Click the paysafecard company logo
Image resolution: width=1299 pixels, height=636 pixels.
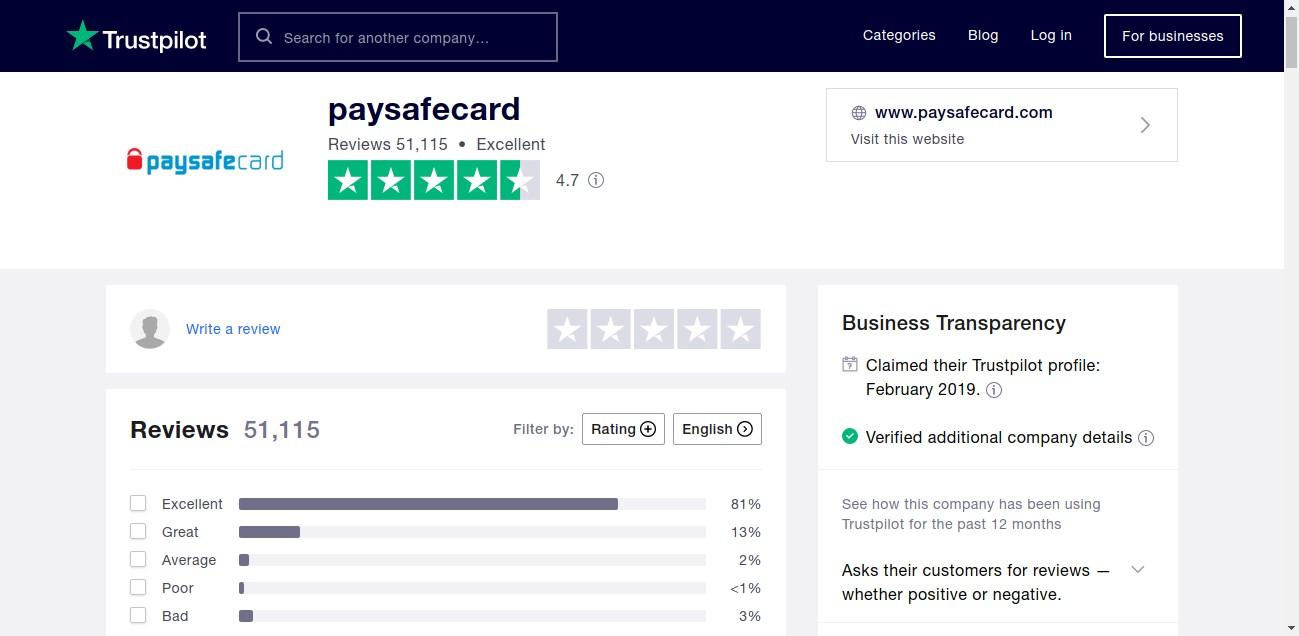[x=205, y=160]
